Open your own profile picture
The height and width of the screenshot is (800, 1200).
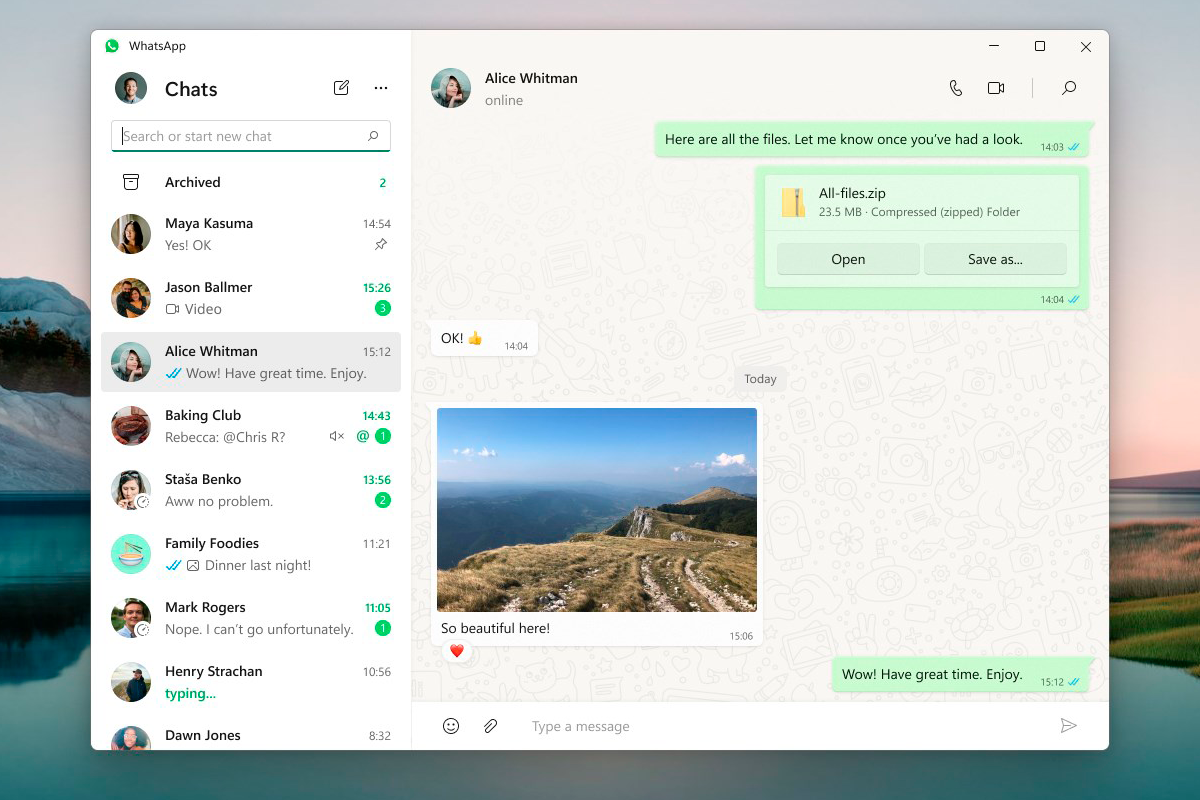click(131, 88)
